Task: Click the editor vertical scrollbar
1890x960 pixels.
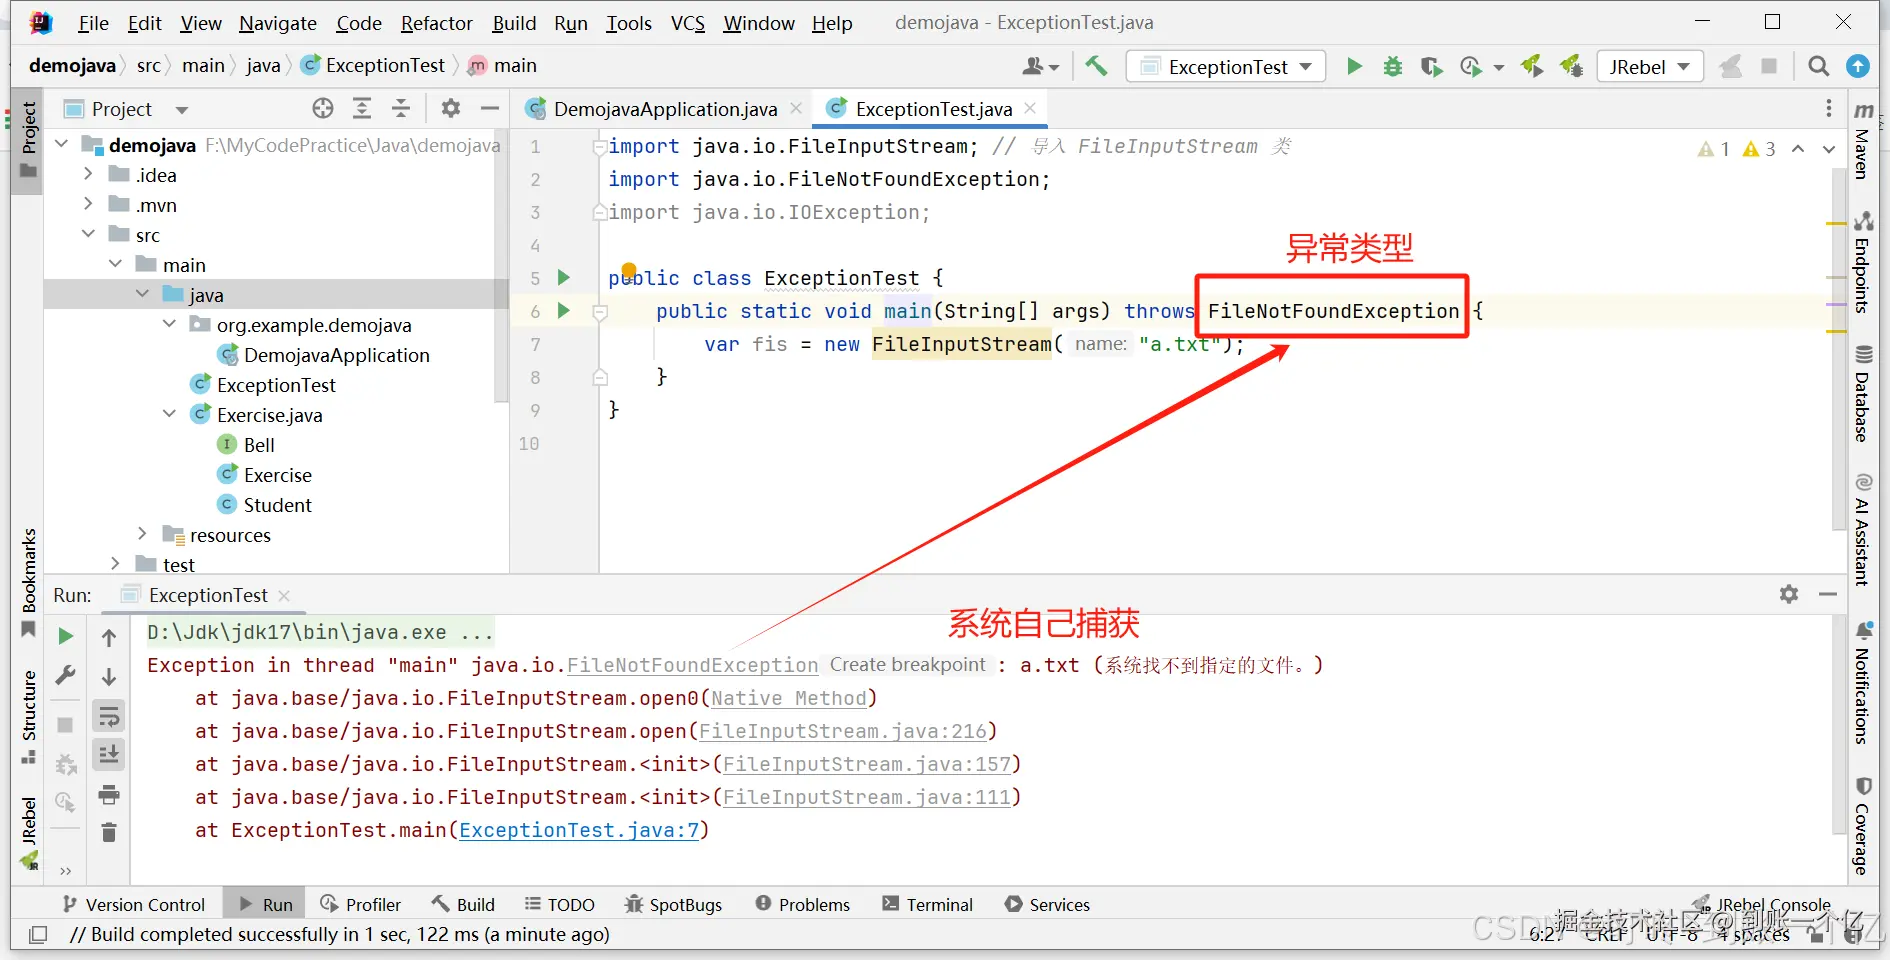Action: [1838, 350]
